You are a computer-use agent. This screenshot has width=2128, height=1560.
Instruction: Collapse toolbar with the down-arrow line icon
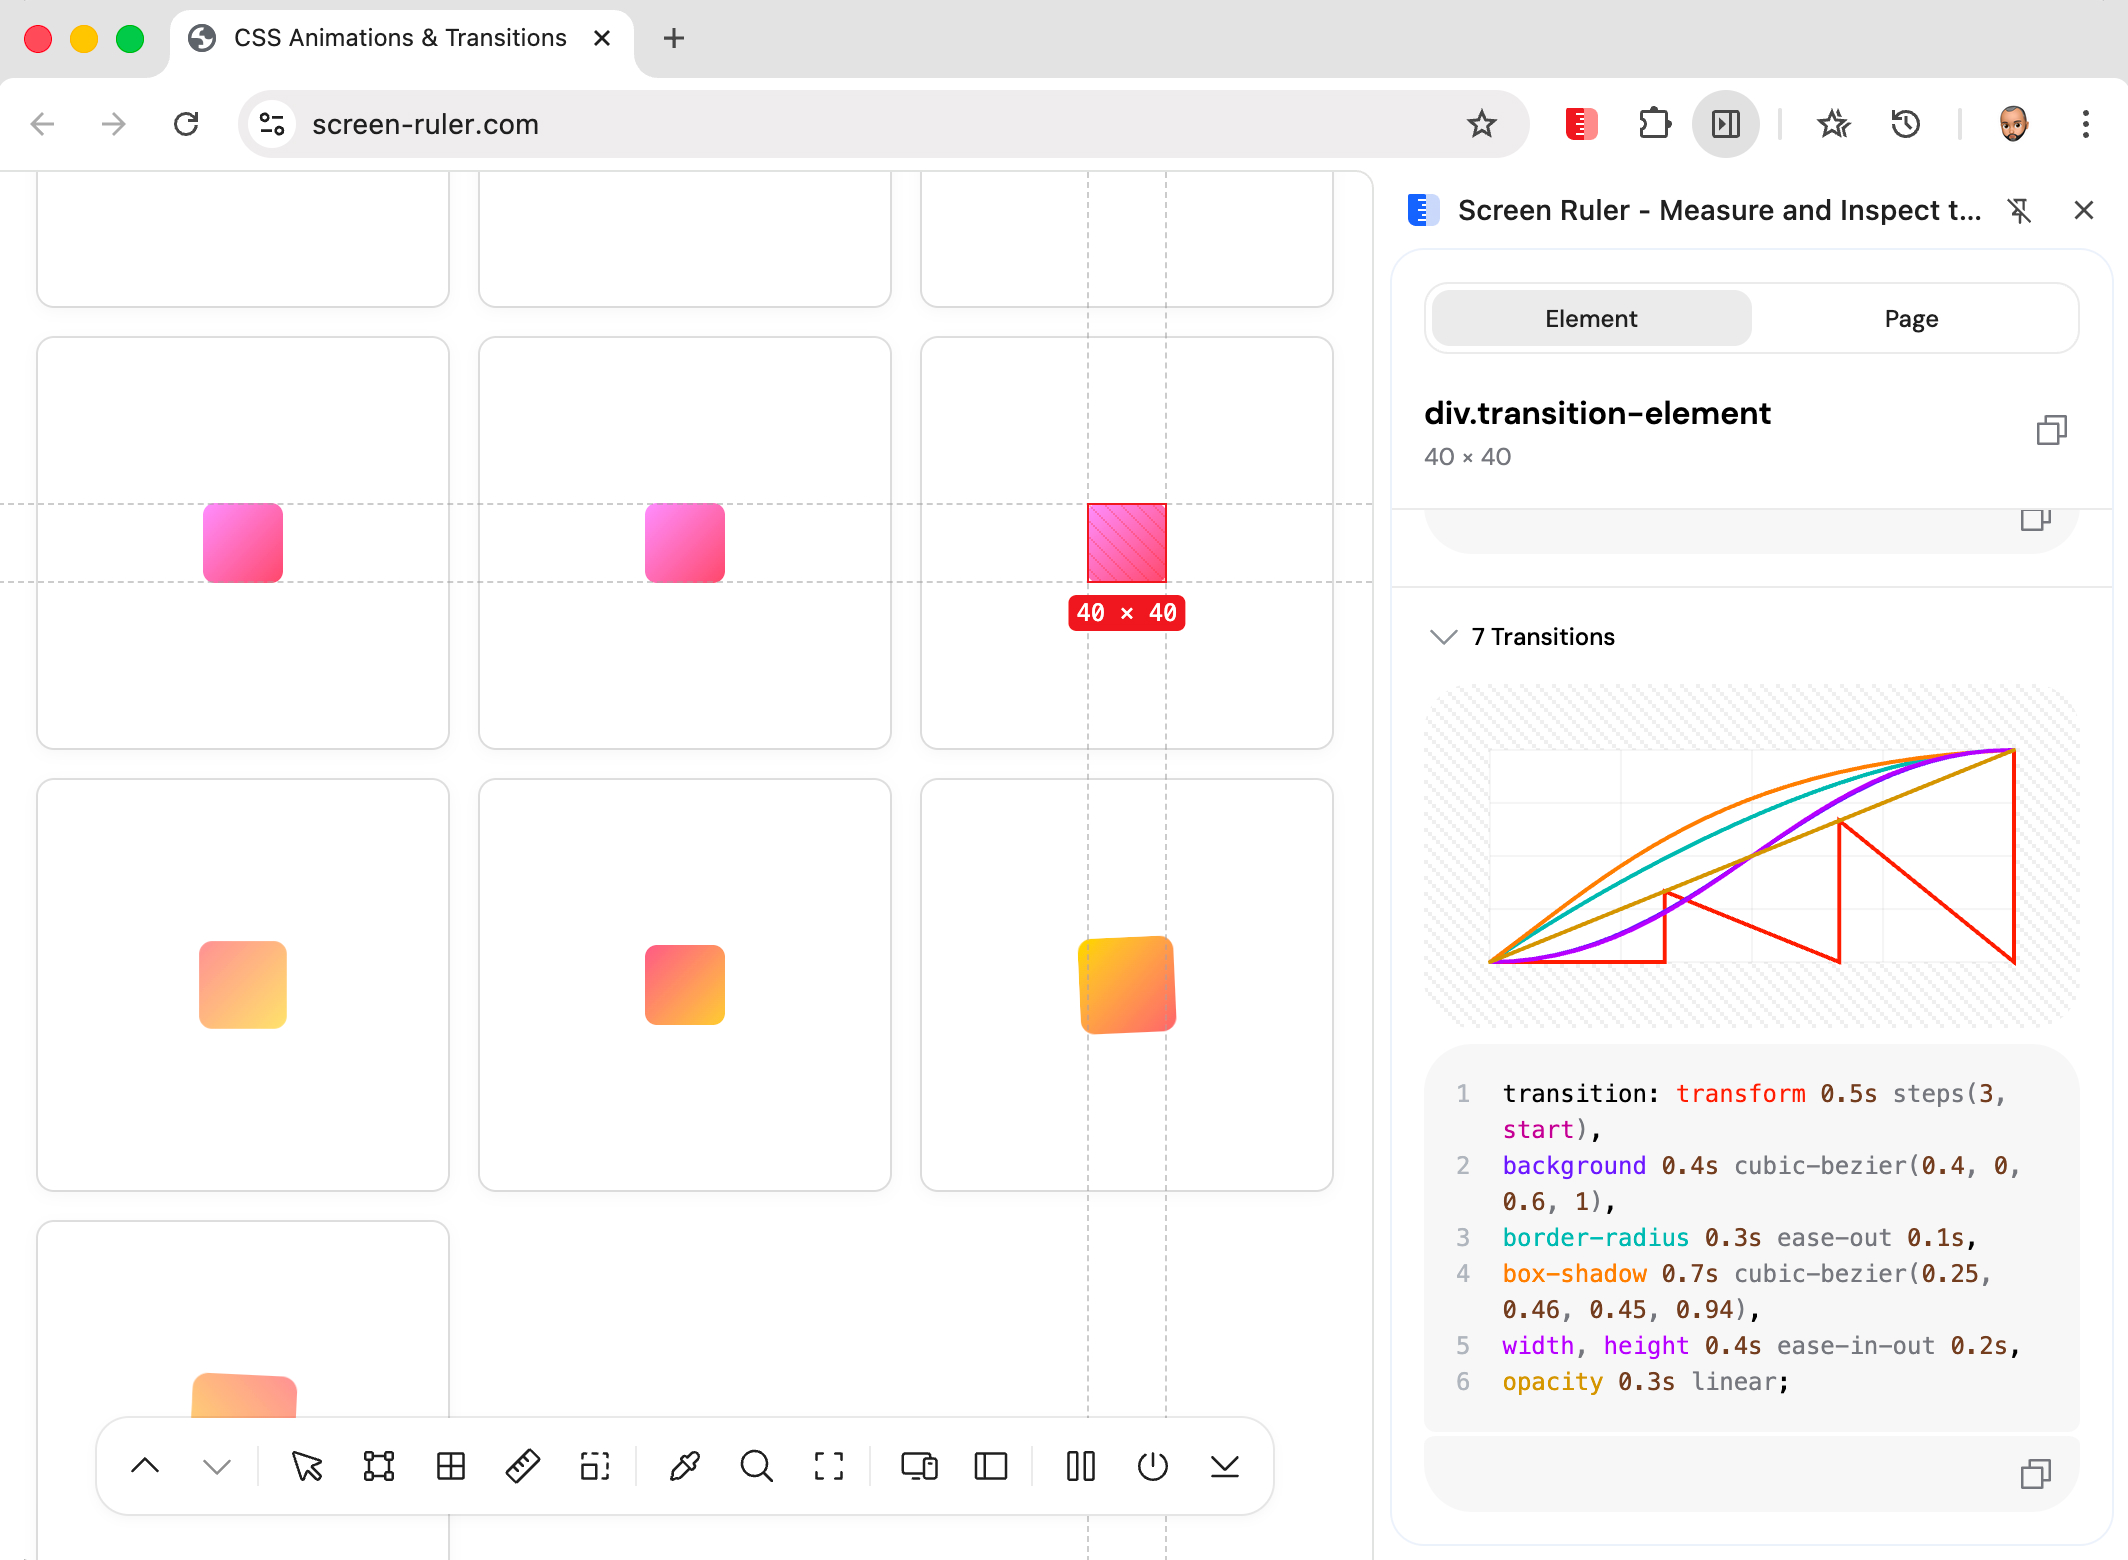point(1225,1466)
